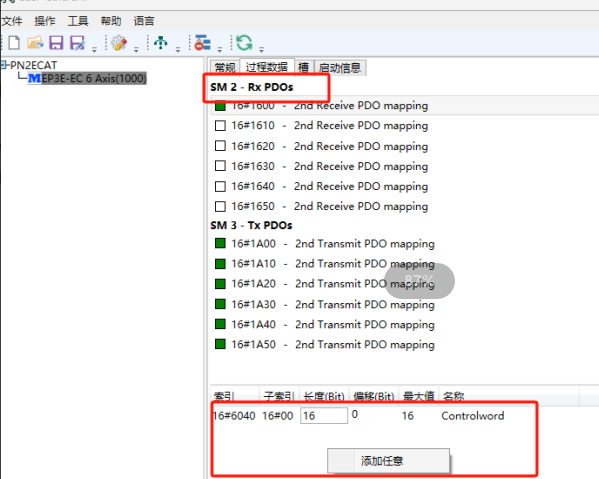Click the length (Bit) input field
Screen dimensions: 599x479
(324, 416)
